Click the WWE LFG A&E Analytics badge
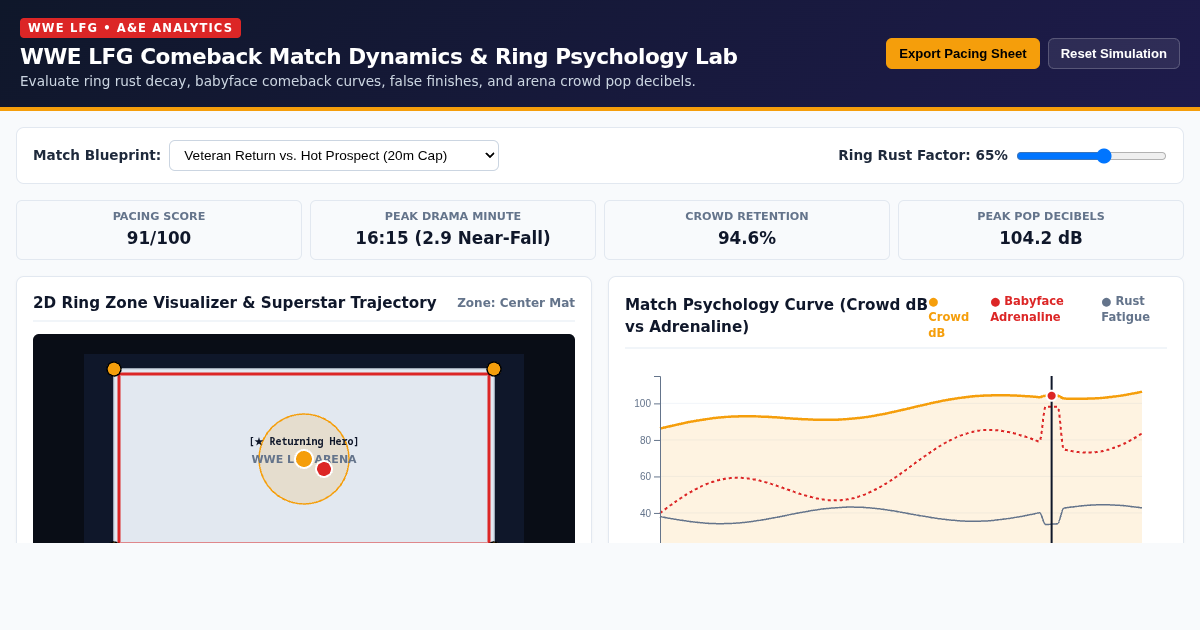This screenshot has height=630, width=1200. pos(130,28)
